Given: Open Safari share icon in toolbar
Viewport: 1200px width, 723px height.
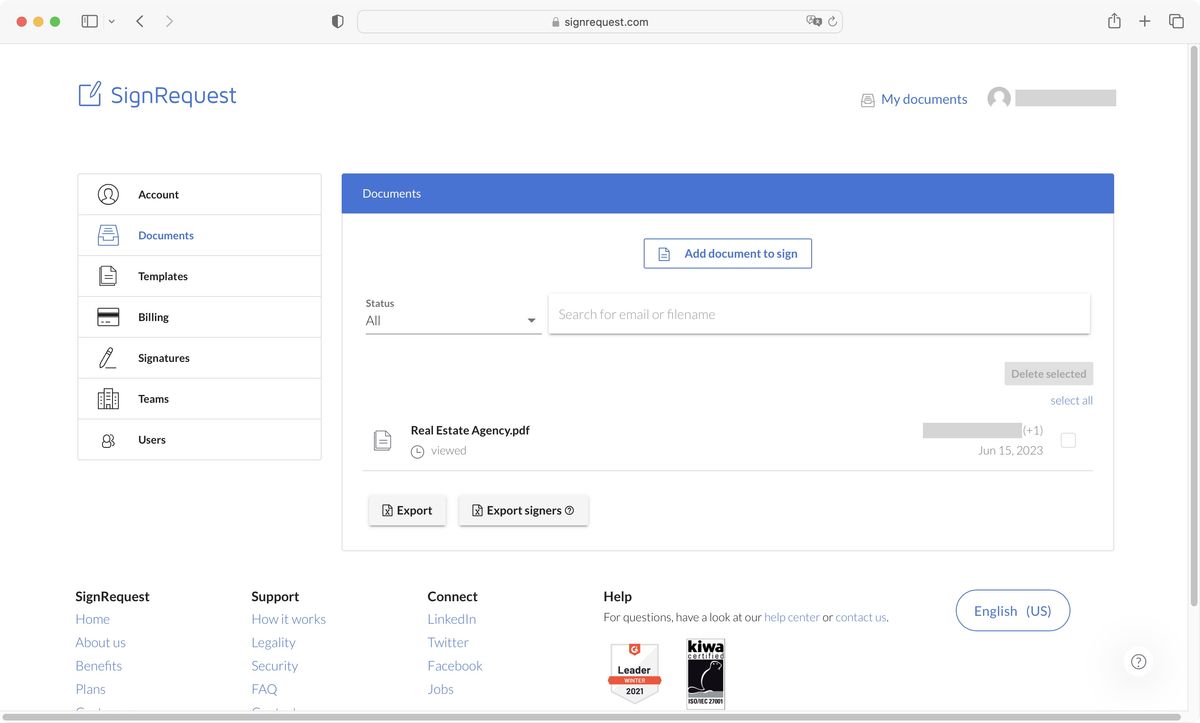Looking at the screenshot, I should point(1114,21).
